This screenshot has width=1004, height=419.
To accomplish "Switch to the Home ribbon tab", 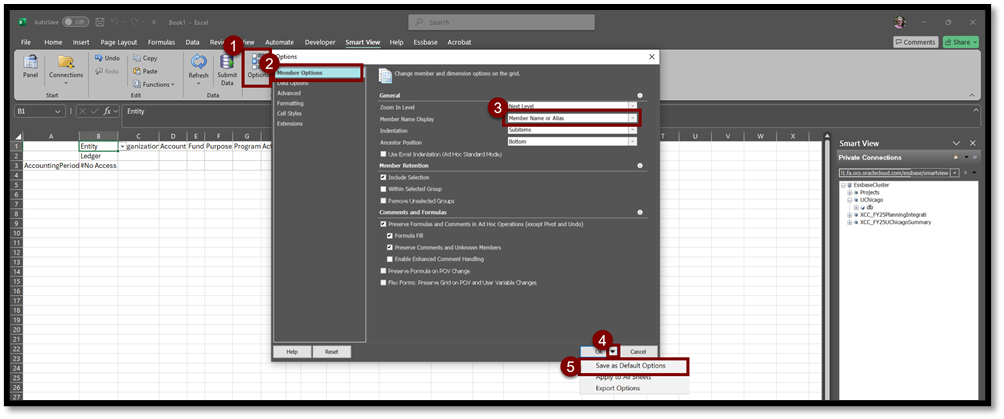I will (53, 42).
